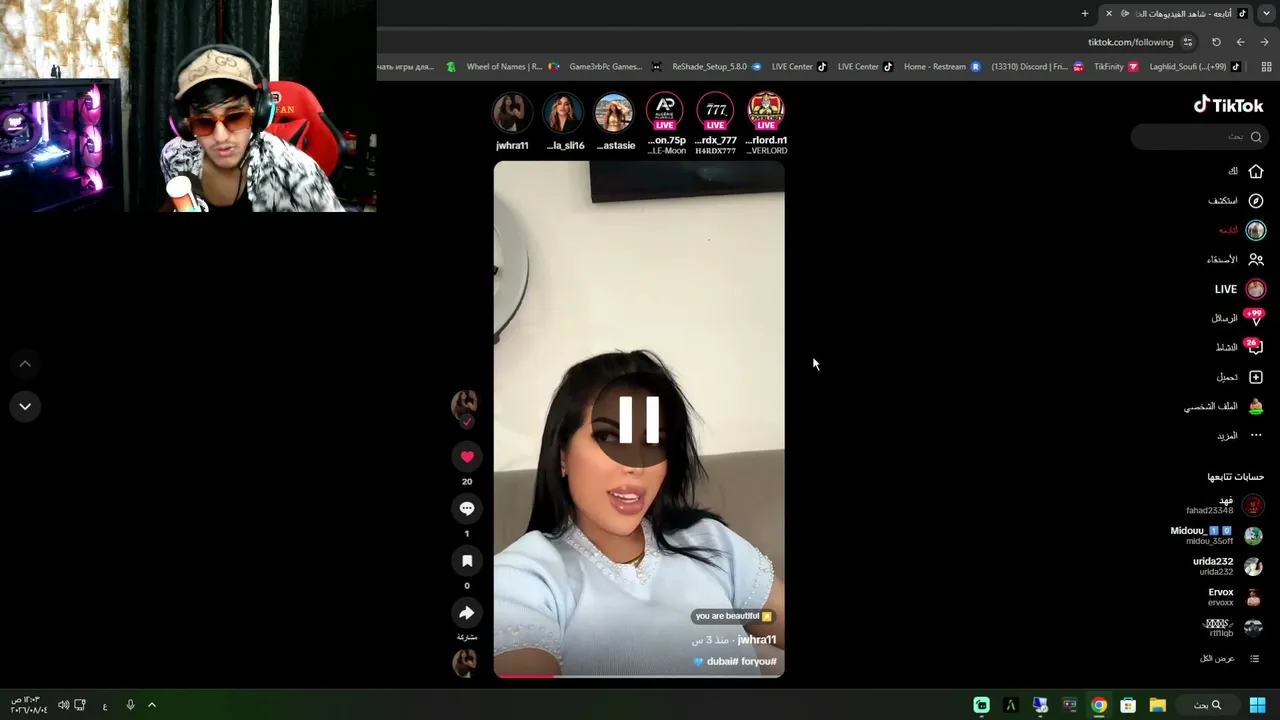Click the tiktok.com/following address bar
The image size is (1280, 720).
1130,42
